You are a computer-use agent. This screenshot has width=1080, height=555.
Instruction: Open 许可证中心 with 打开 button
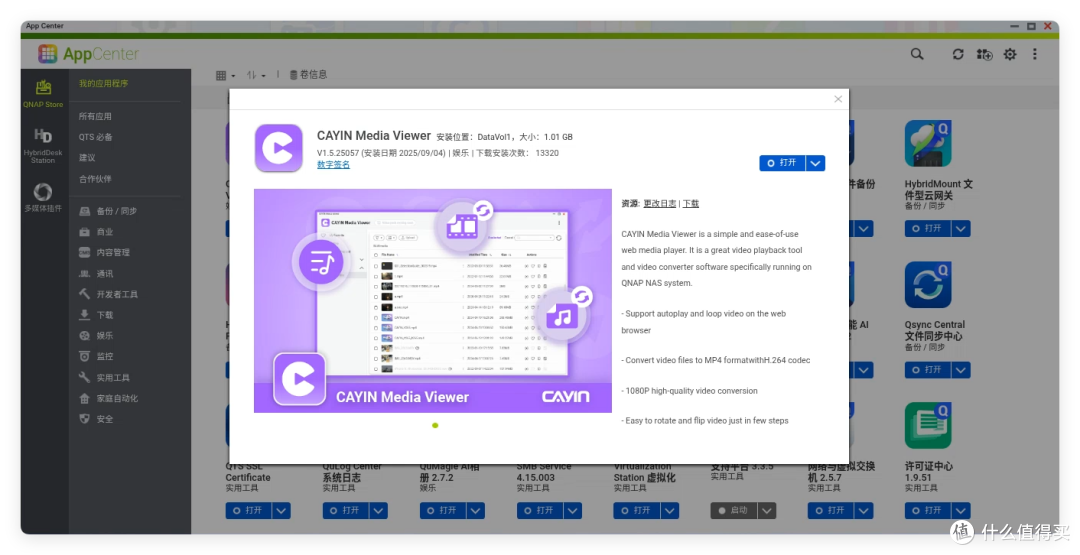(x=928, y=510)
